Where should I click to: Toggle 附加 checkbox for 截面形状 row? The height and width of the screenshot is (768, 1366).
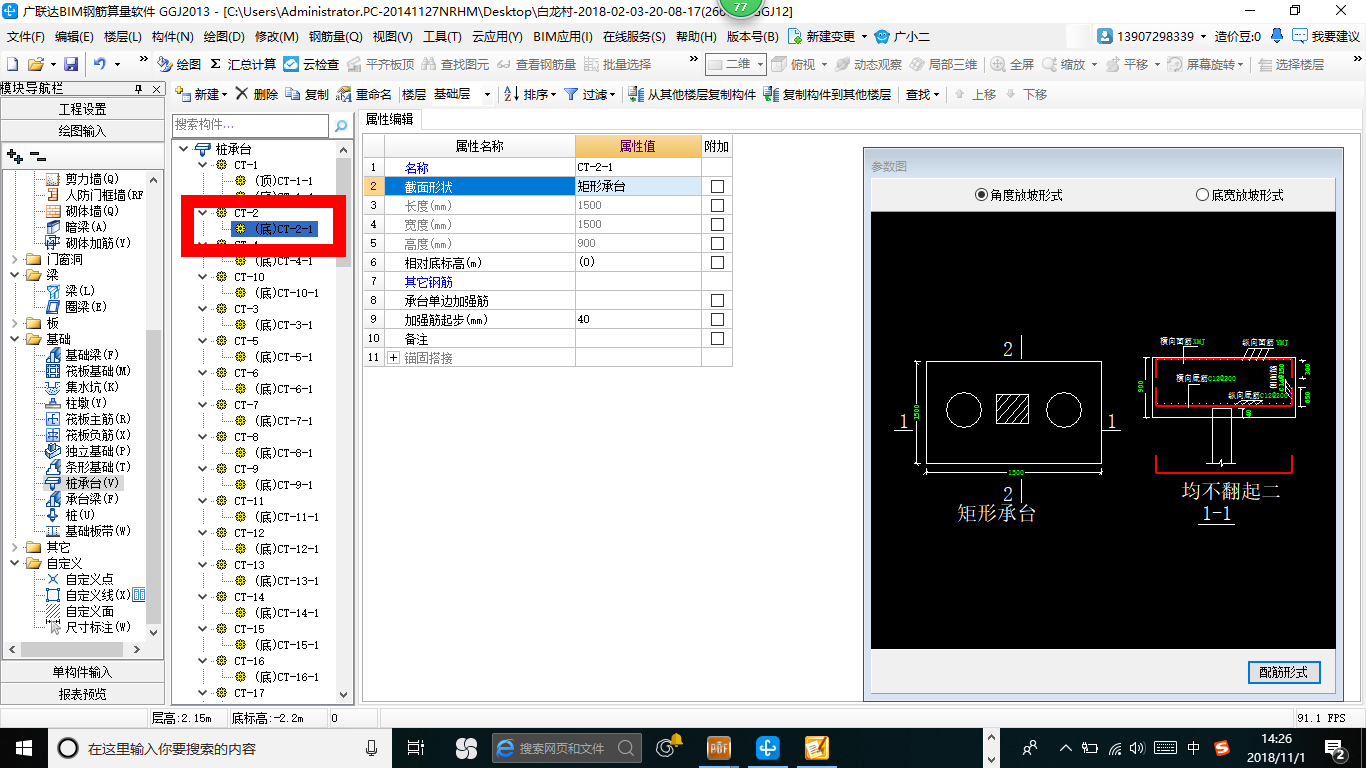[717, 186]
